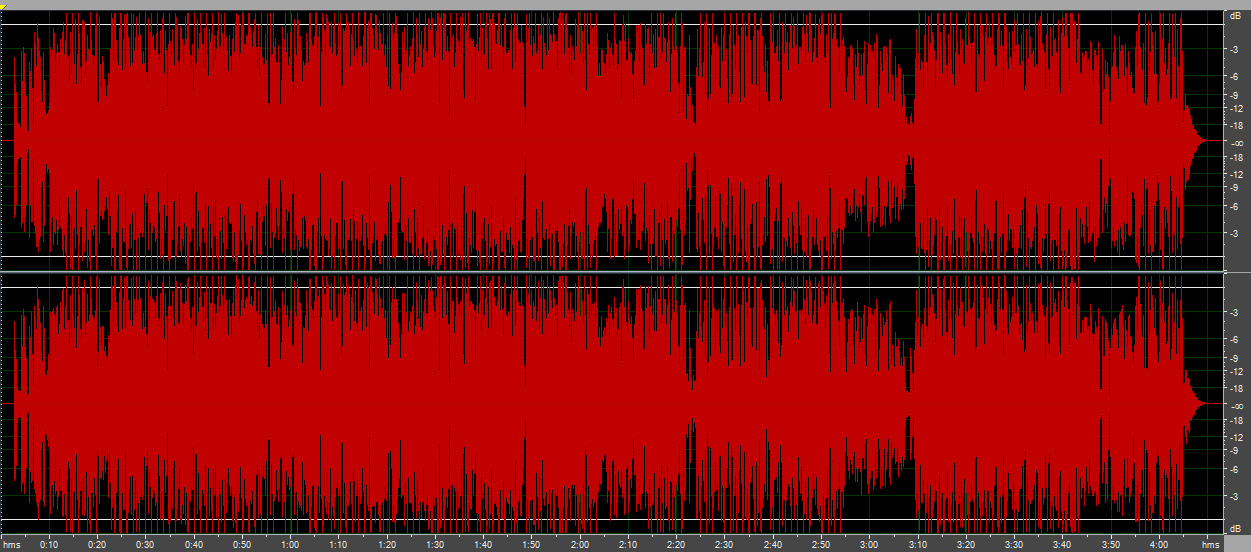The width and height of the screenshot is (1251, 552).
Task: Click the upper channel's -∞ level mark
Action: point(1237,142)
